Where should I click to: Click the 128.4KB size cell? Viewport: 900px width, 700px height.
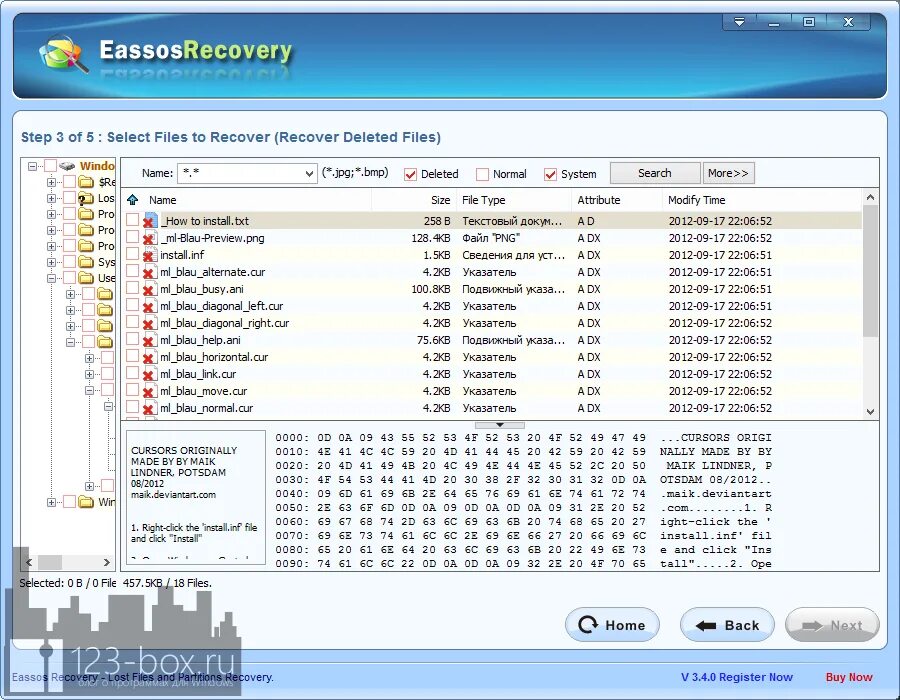[x=430, y=238]
